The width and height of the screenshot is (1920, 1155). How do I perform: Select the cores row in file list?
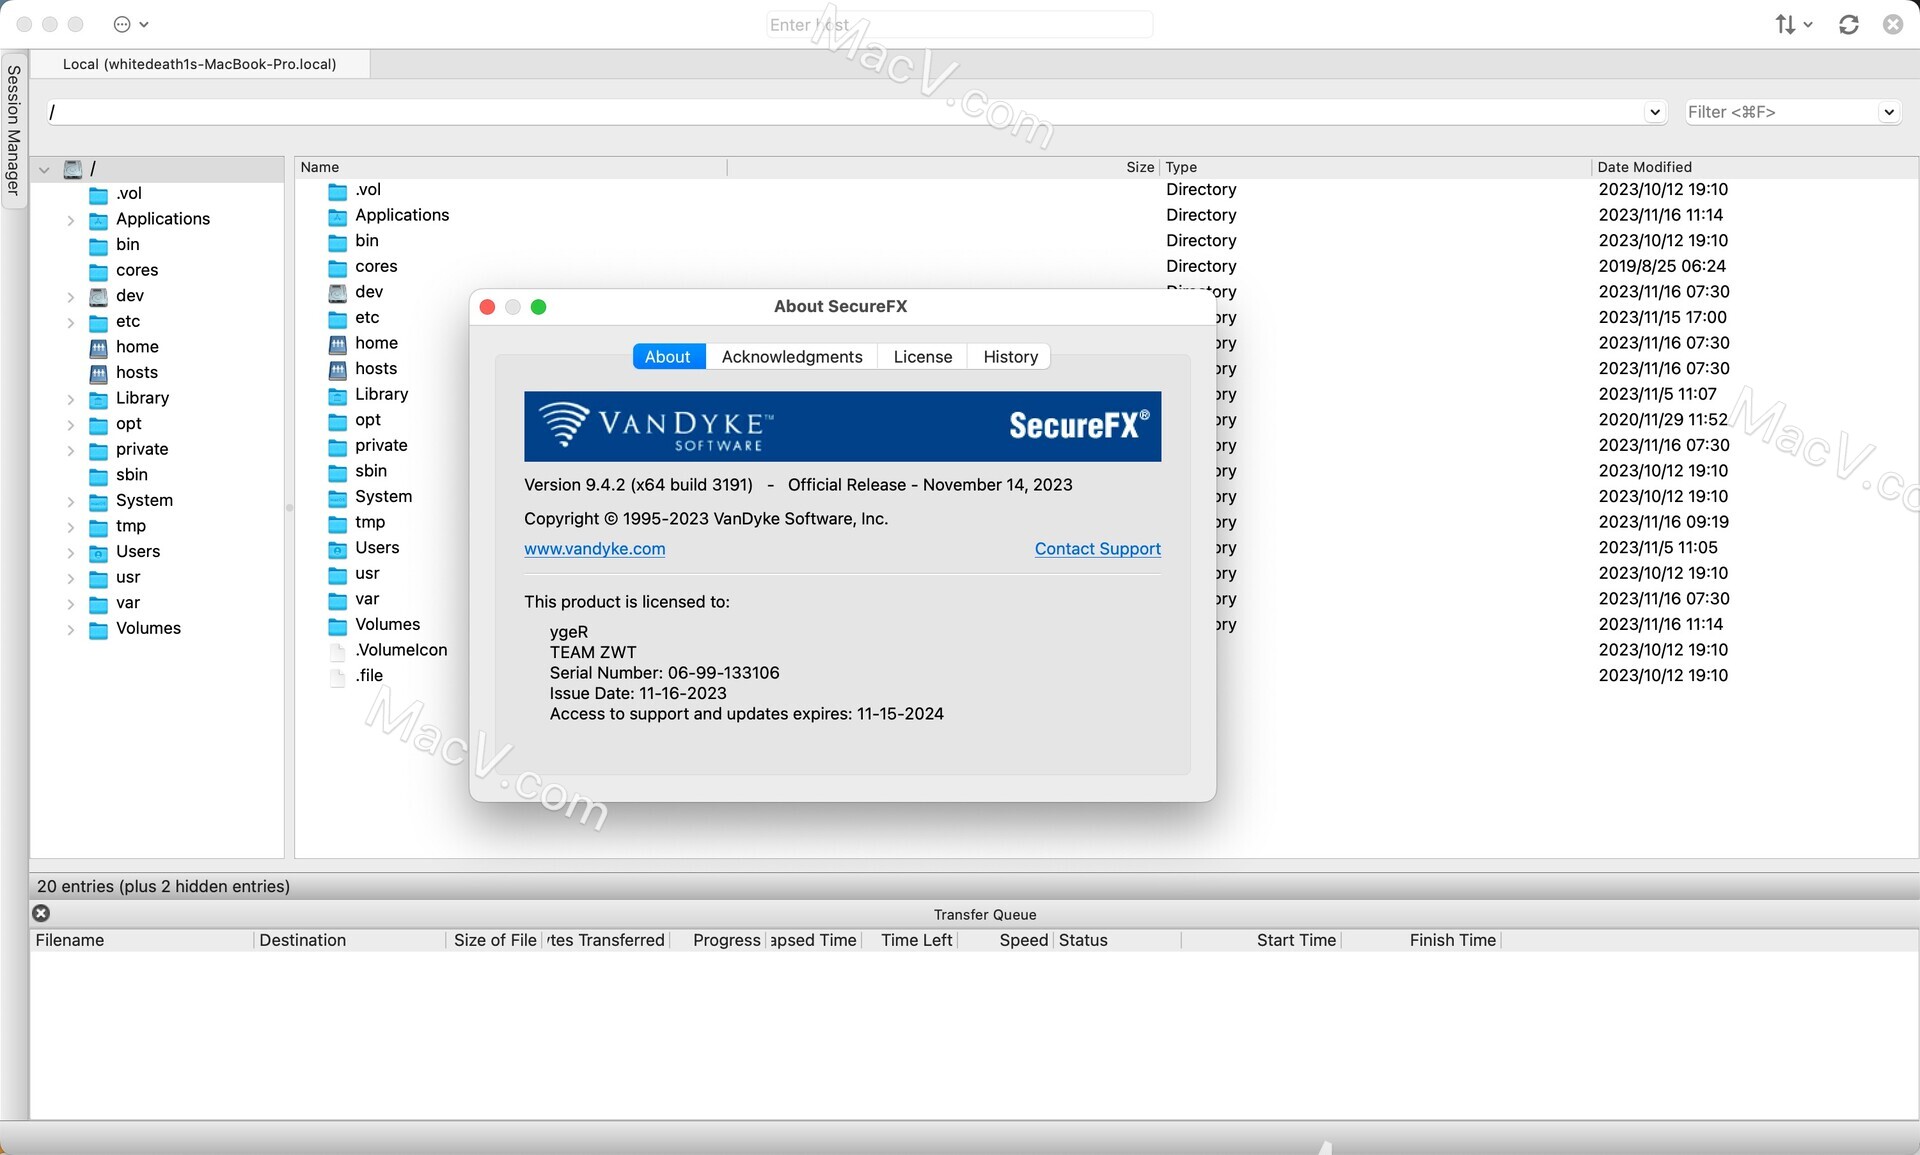click(1105, 267)
